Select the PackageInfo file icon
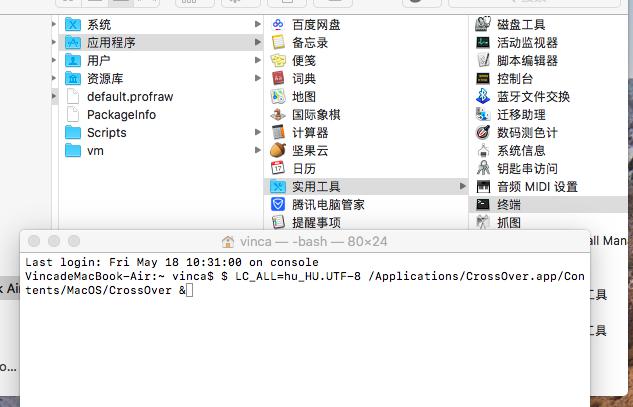633x407 pixels. point(73,115)
